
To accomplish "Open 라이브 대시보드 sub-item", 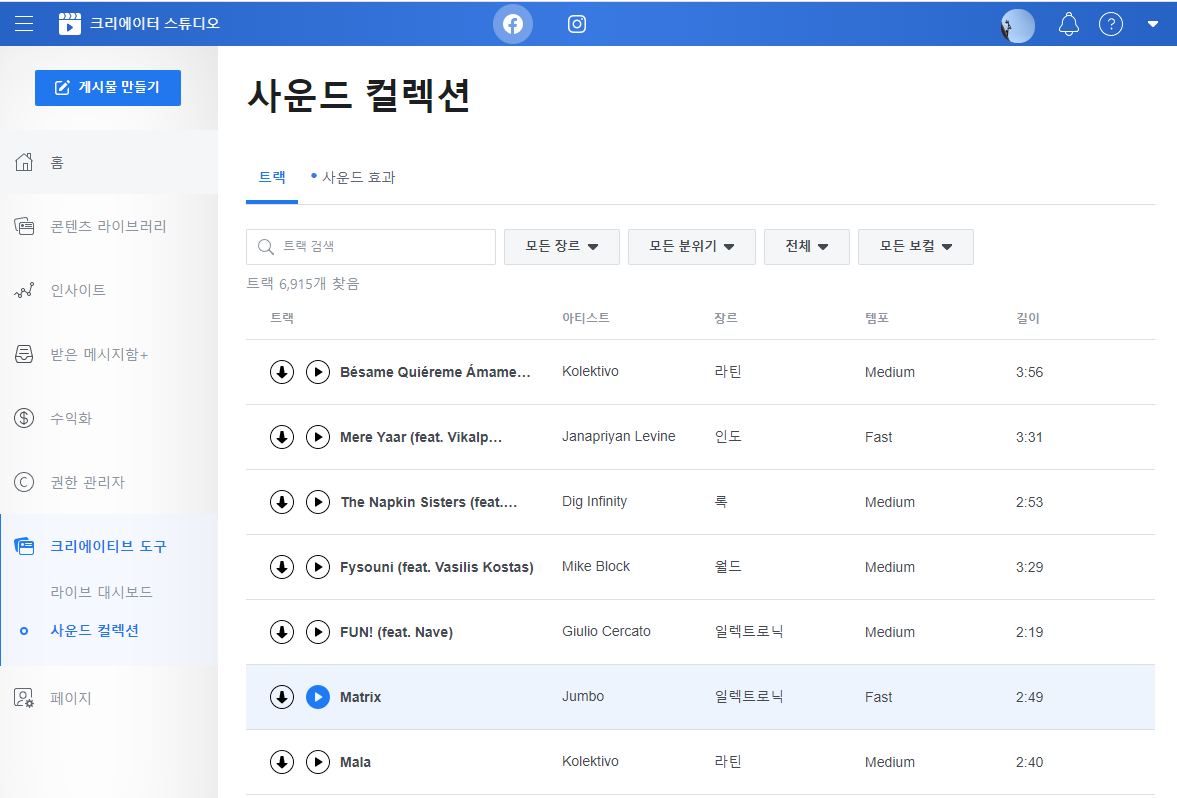I will tap(101, 592).
